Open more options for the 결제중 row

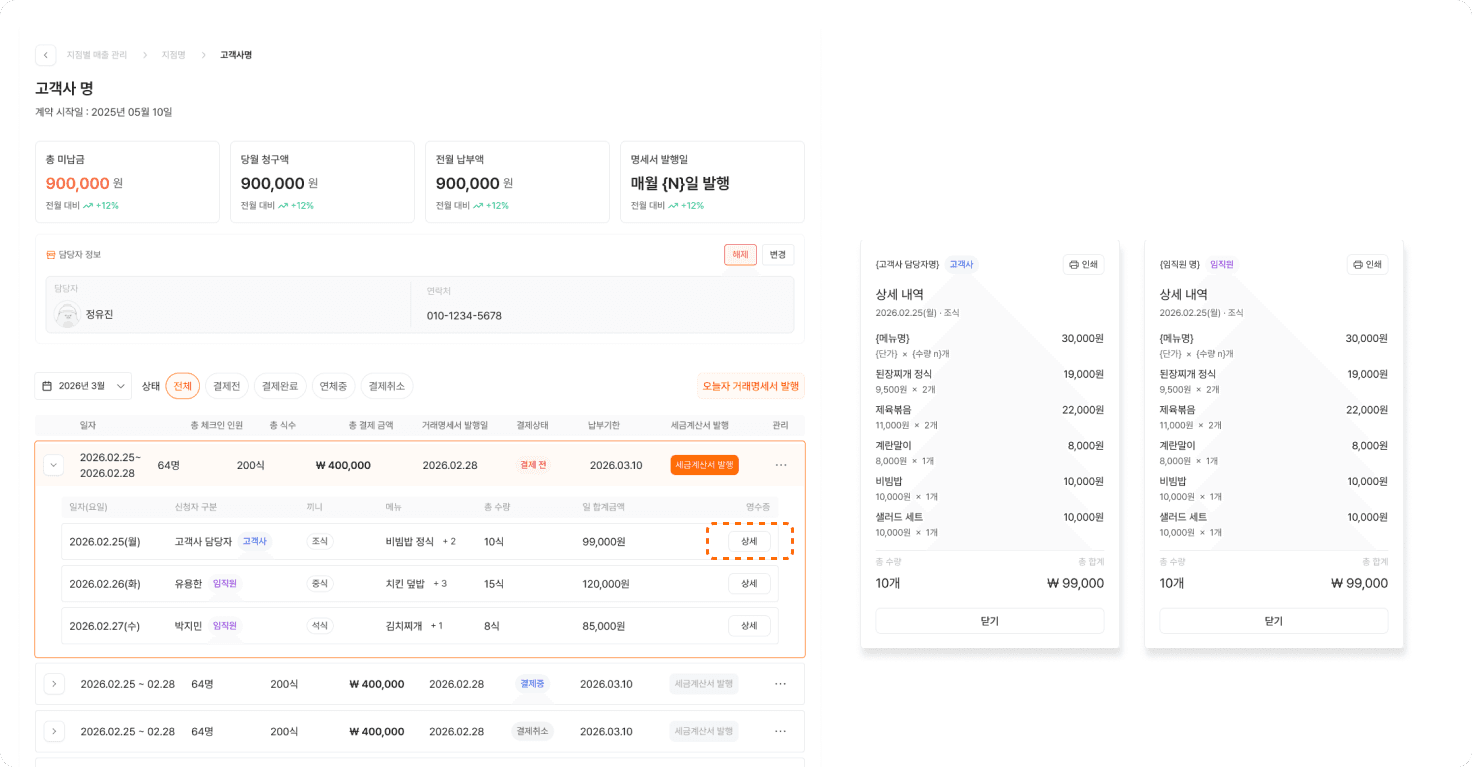[x=781, y=684]
